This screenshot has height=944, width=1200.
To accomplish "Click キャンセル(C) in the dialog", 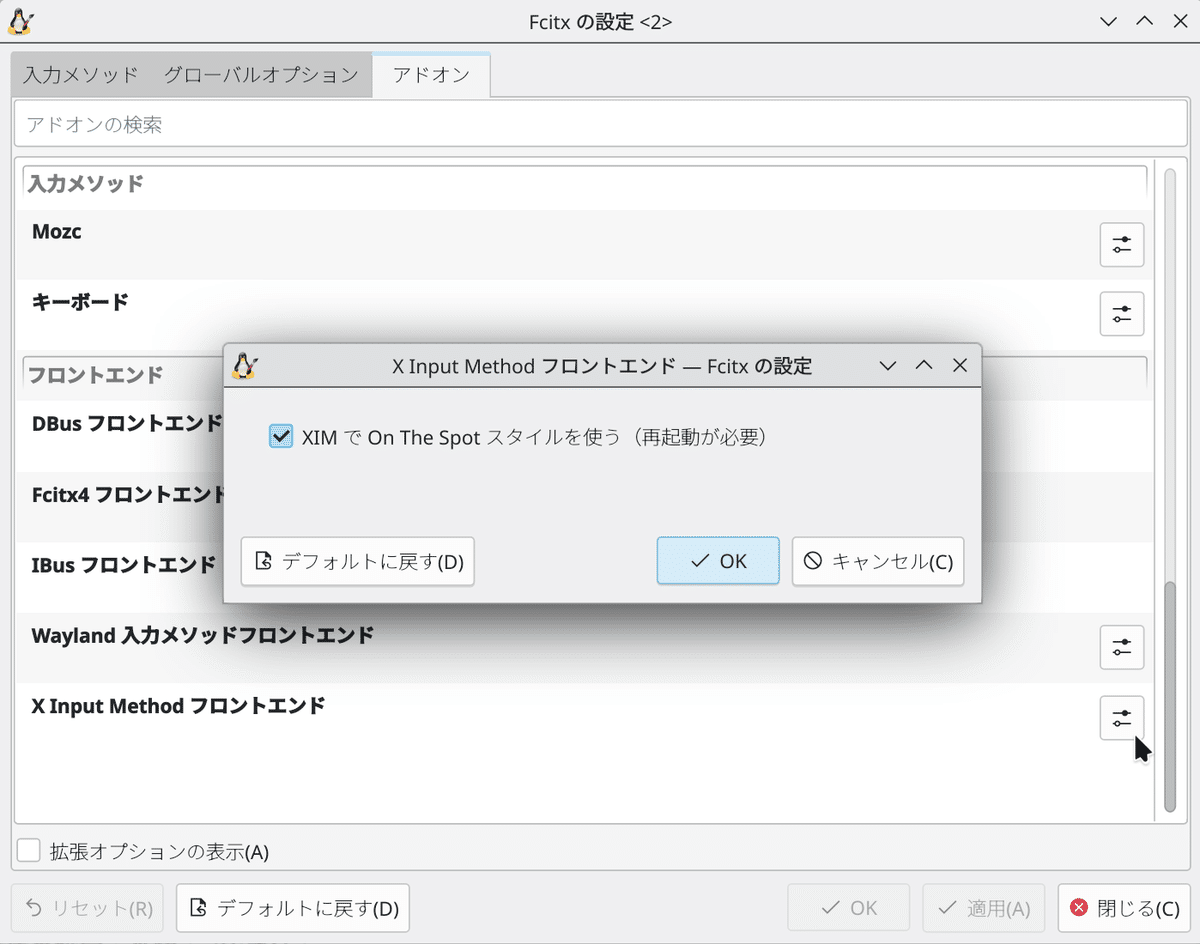I will point(878,561).
